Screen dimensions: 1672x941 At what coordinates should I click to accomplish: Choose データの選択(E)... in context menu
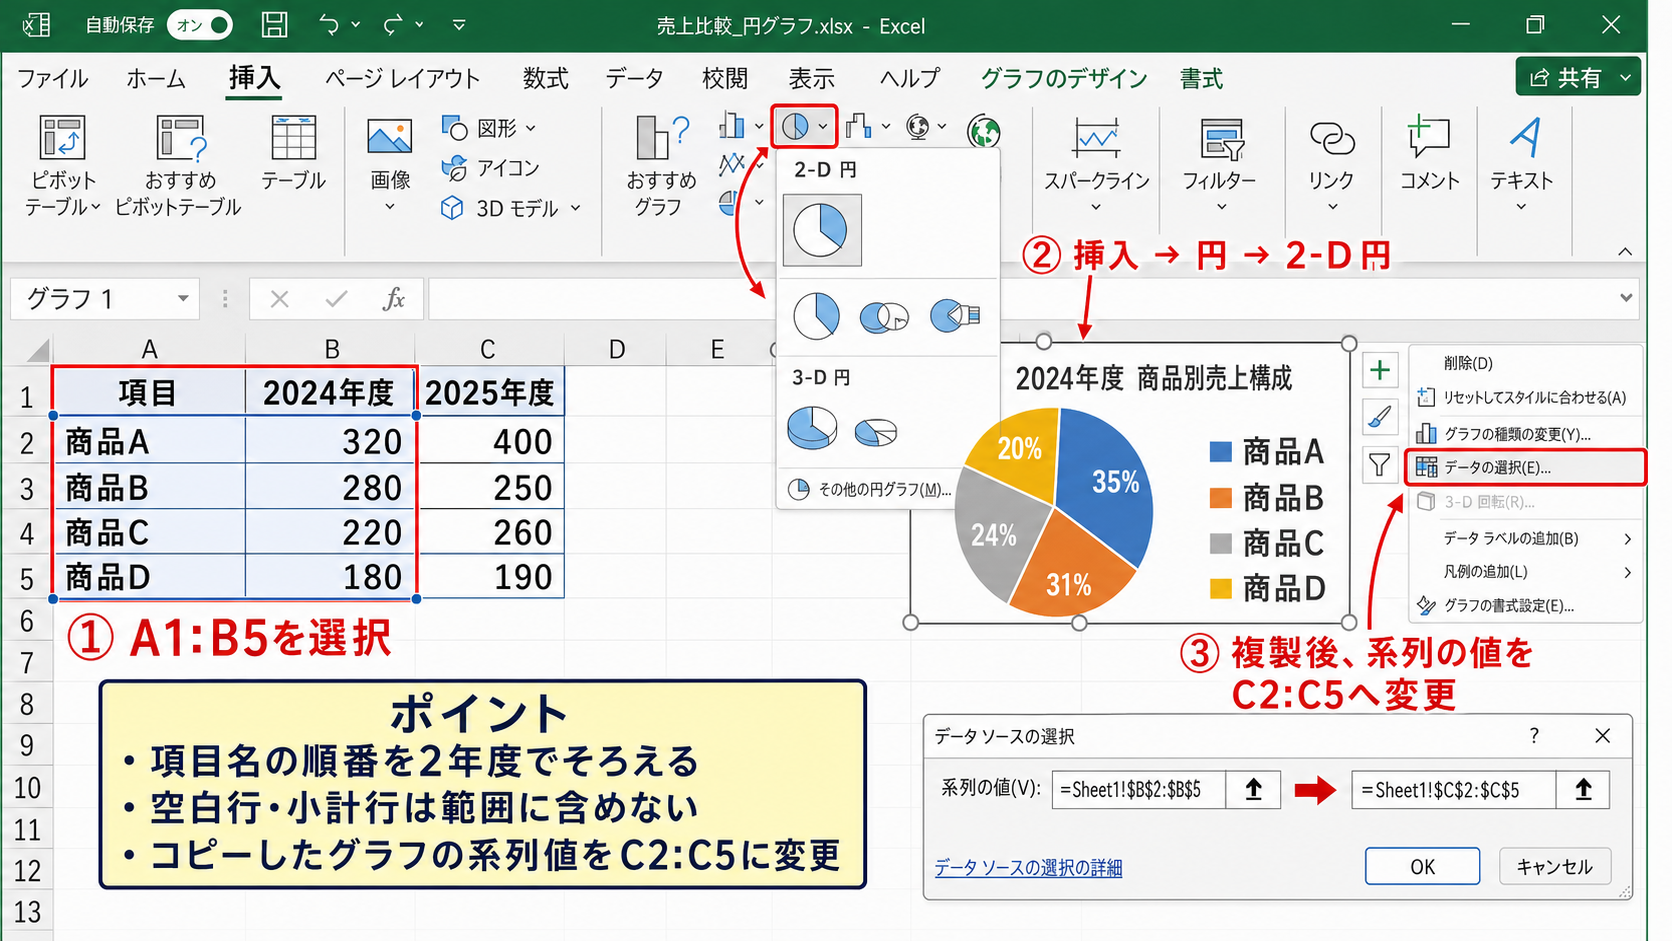[x=1525, y=467]
